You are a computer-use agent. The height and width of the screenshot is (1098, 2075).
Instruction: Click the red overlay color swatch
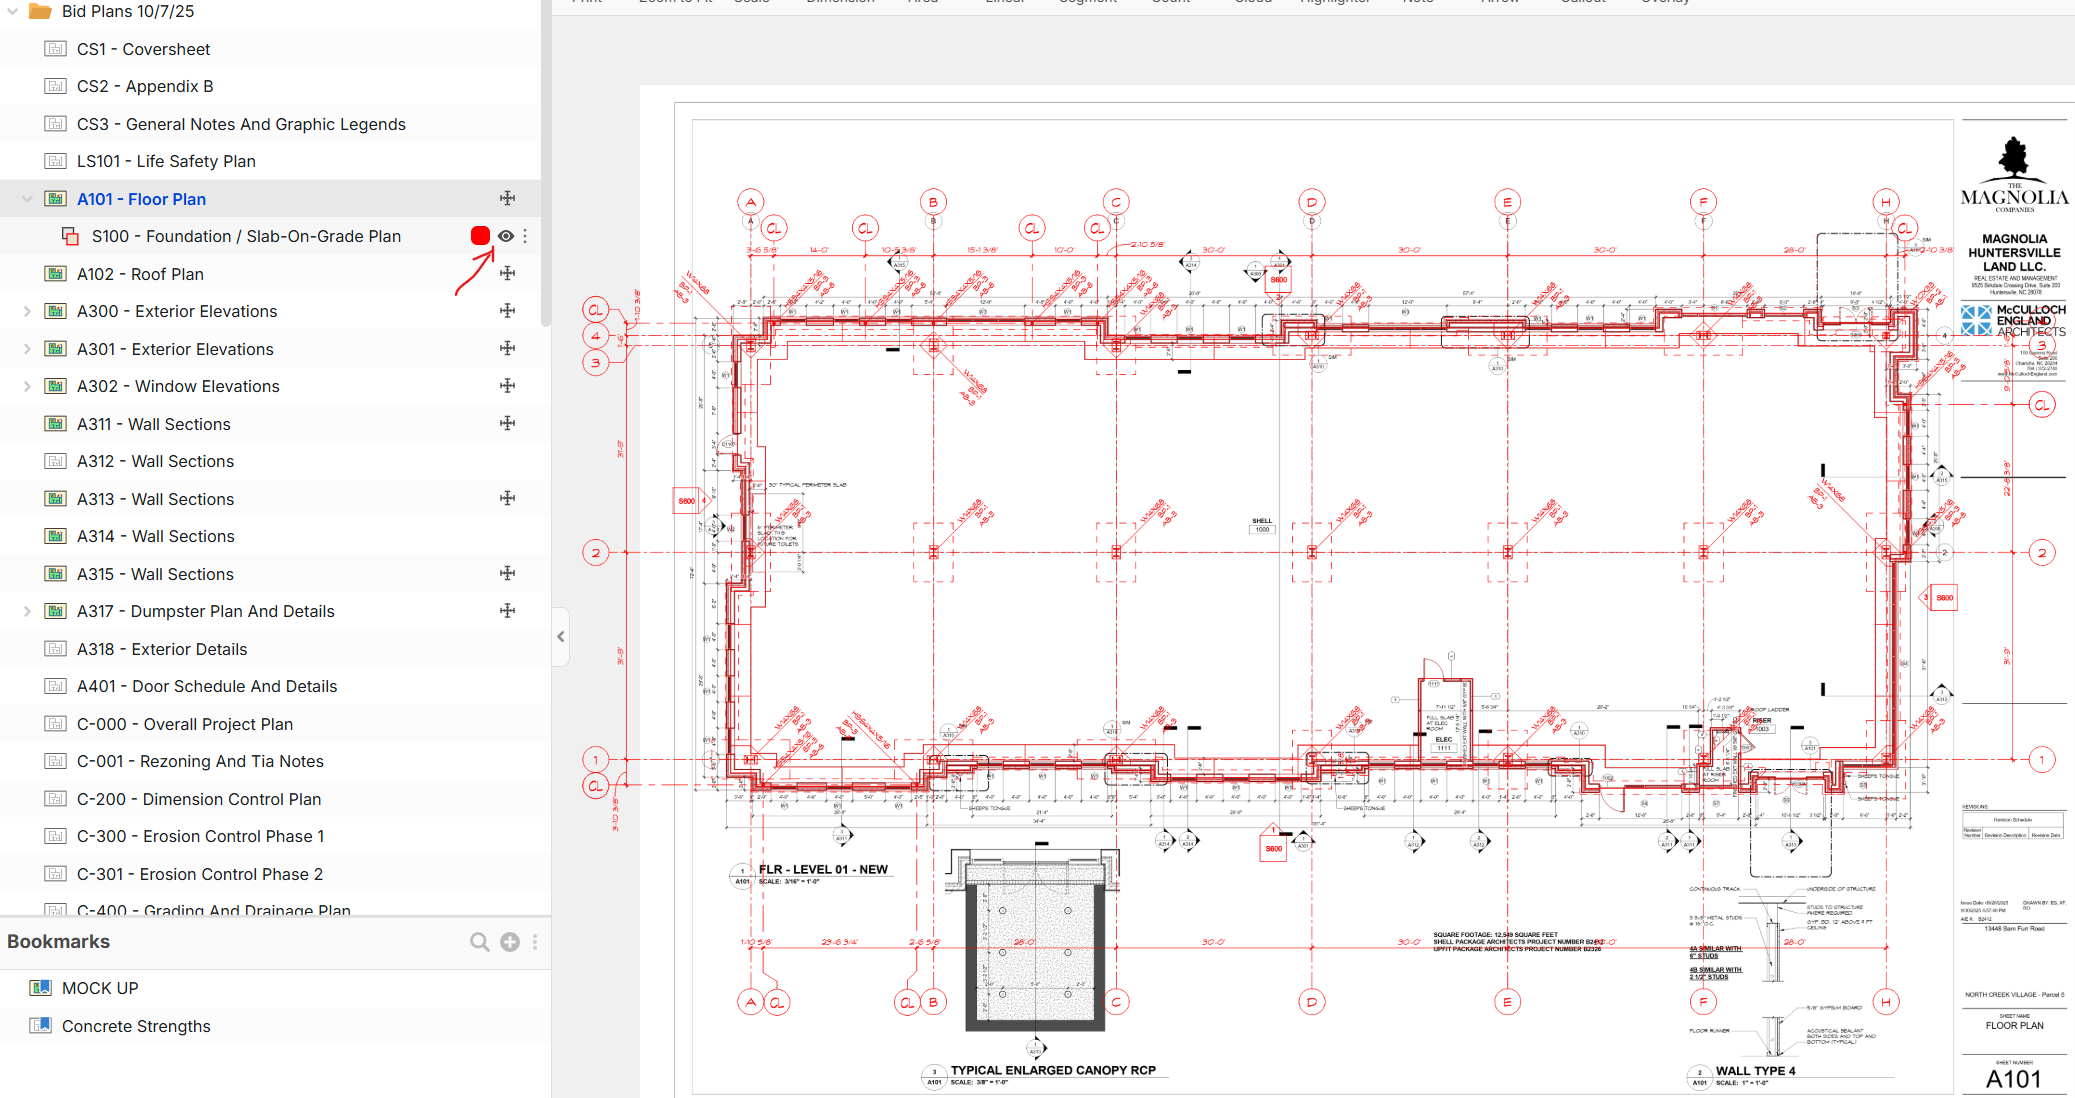pos(480,236)
